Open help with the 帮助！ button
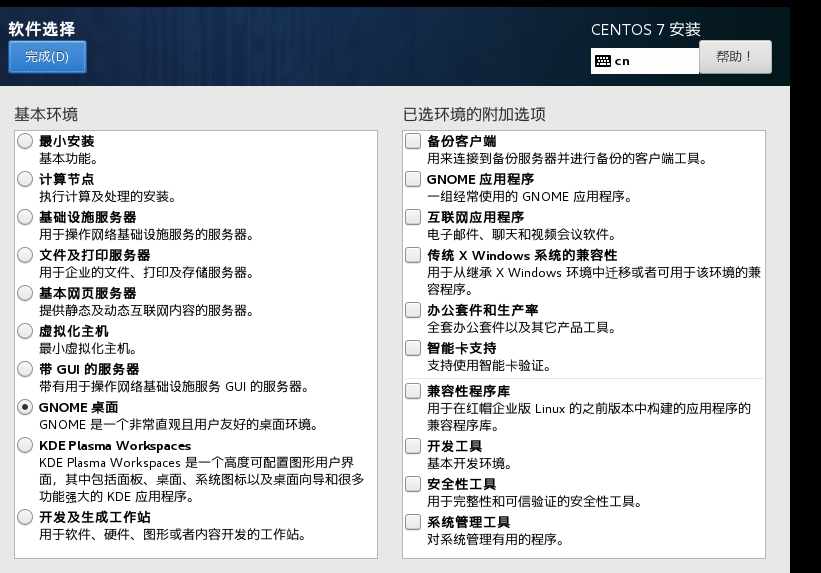Viewport: 821px width, 573px height. (x=735, y=57)
